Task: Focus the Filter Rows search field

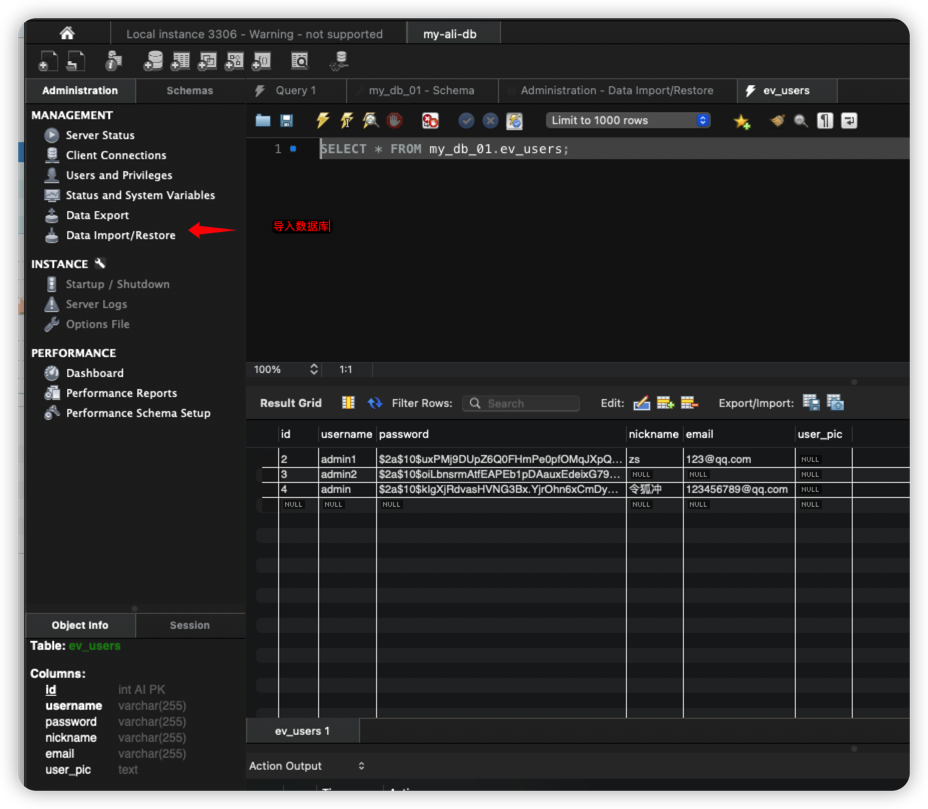Action: (x=521, y=404)
